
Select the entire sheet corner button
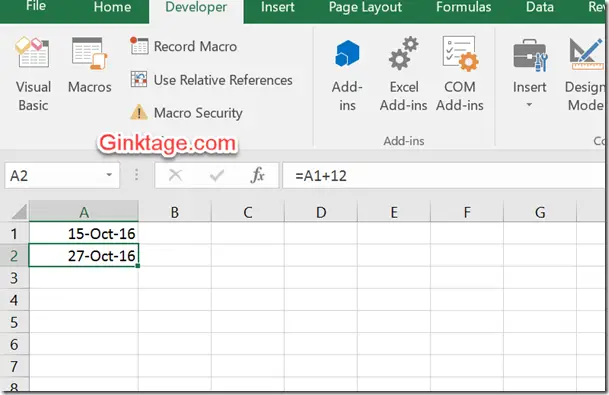coord(19,212)
